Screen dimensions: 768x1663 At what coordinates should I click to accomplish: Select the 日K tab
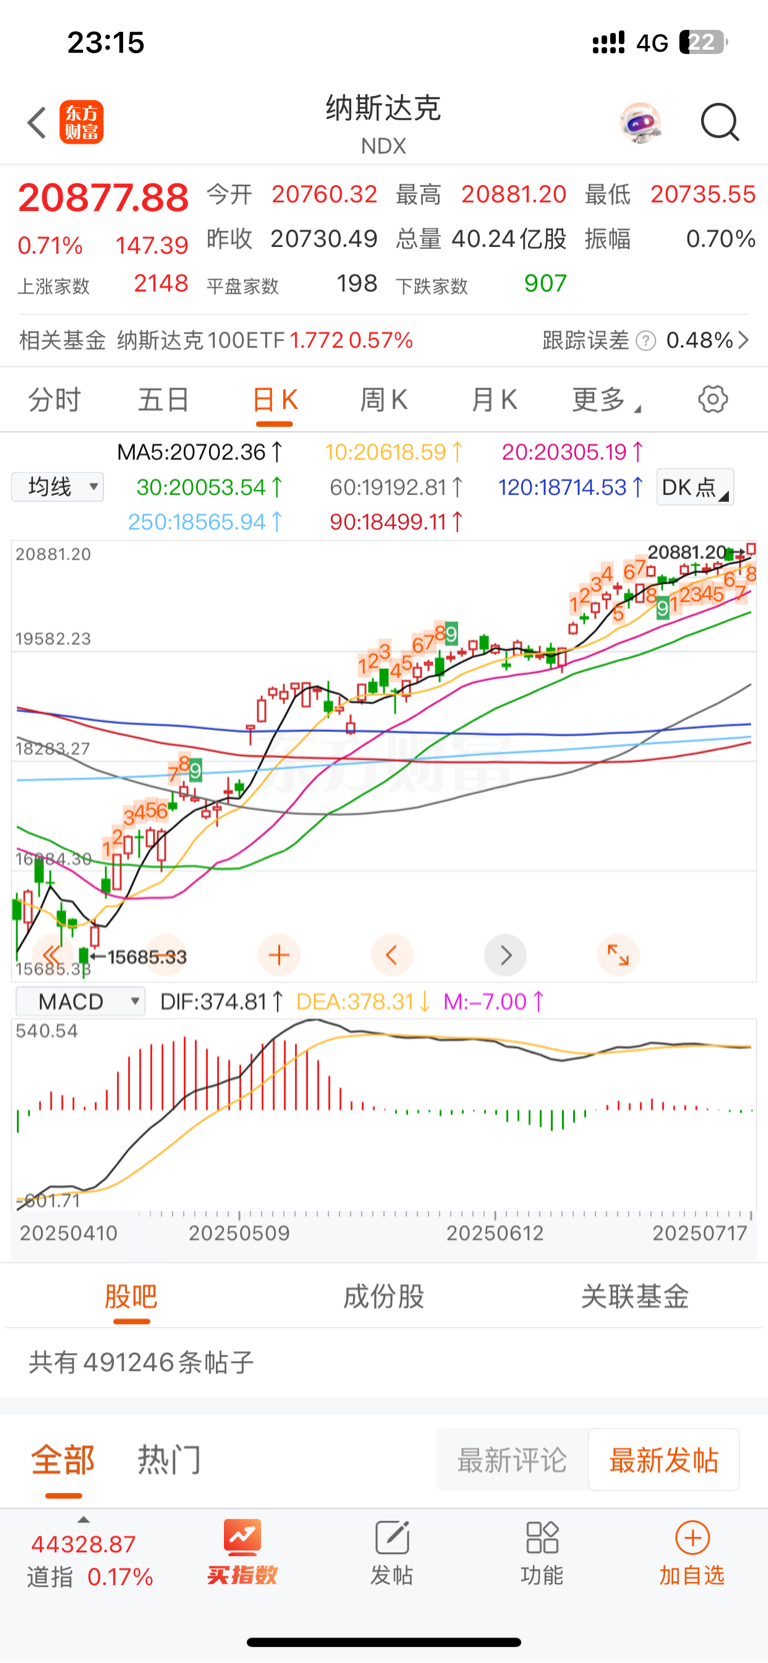(275, 400)
